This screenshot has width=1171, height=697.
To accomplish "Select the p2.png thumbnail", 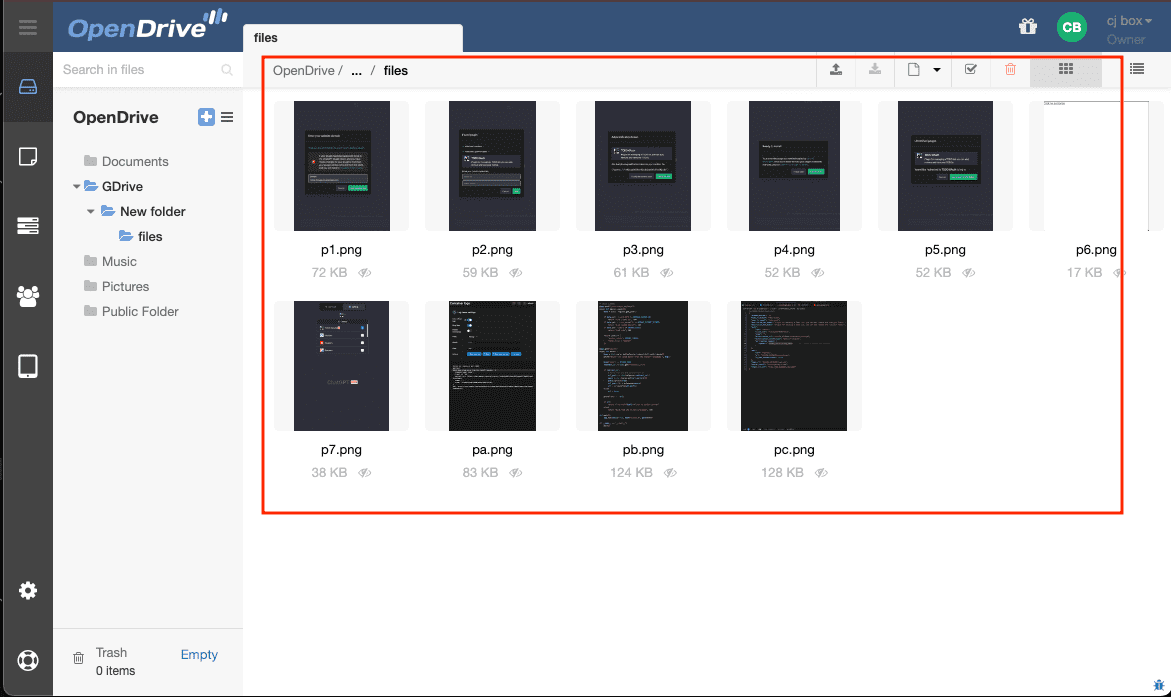I will [x=492, y=166].
